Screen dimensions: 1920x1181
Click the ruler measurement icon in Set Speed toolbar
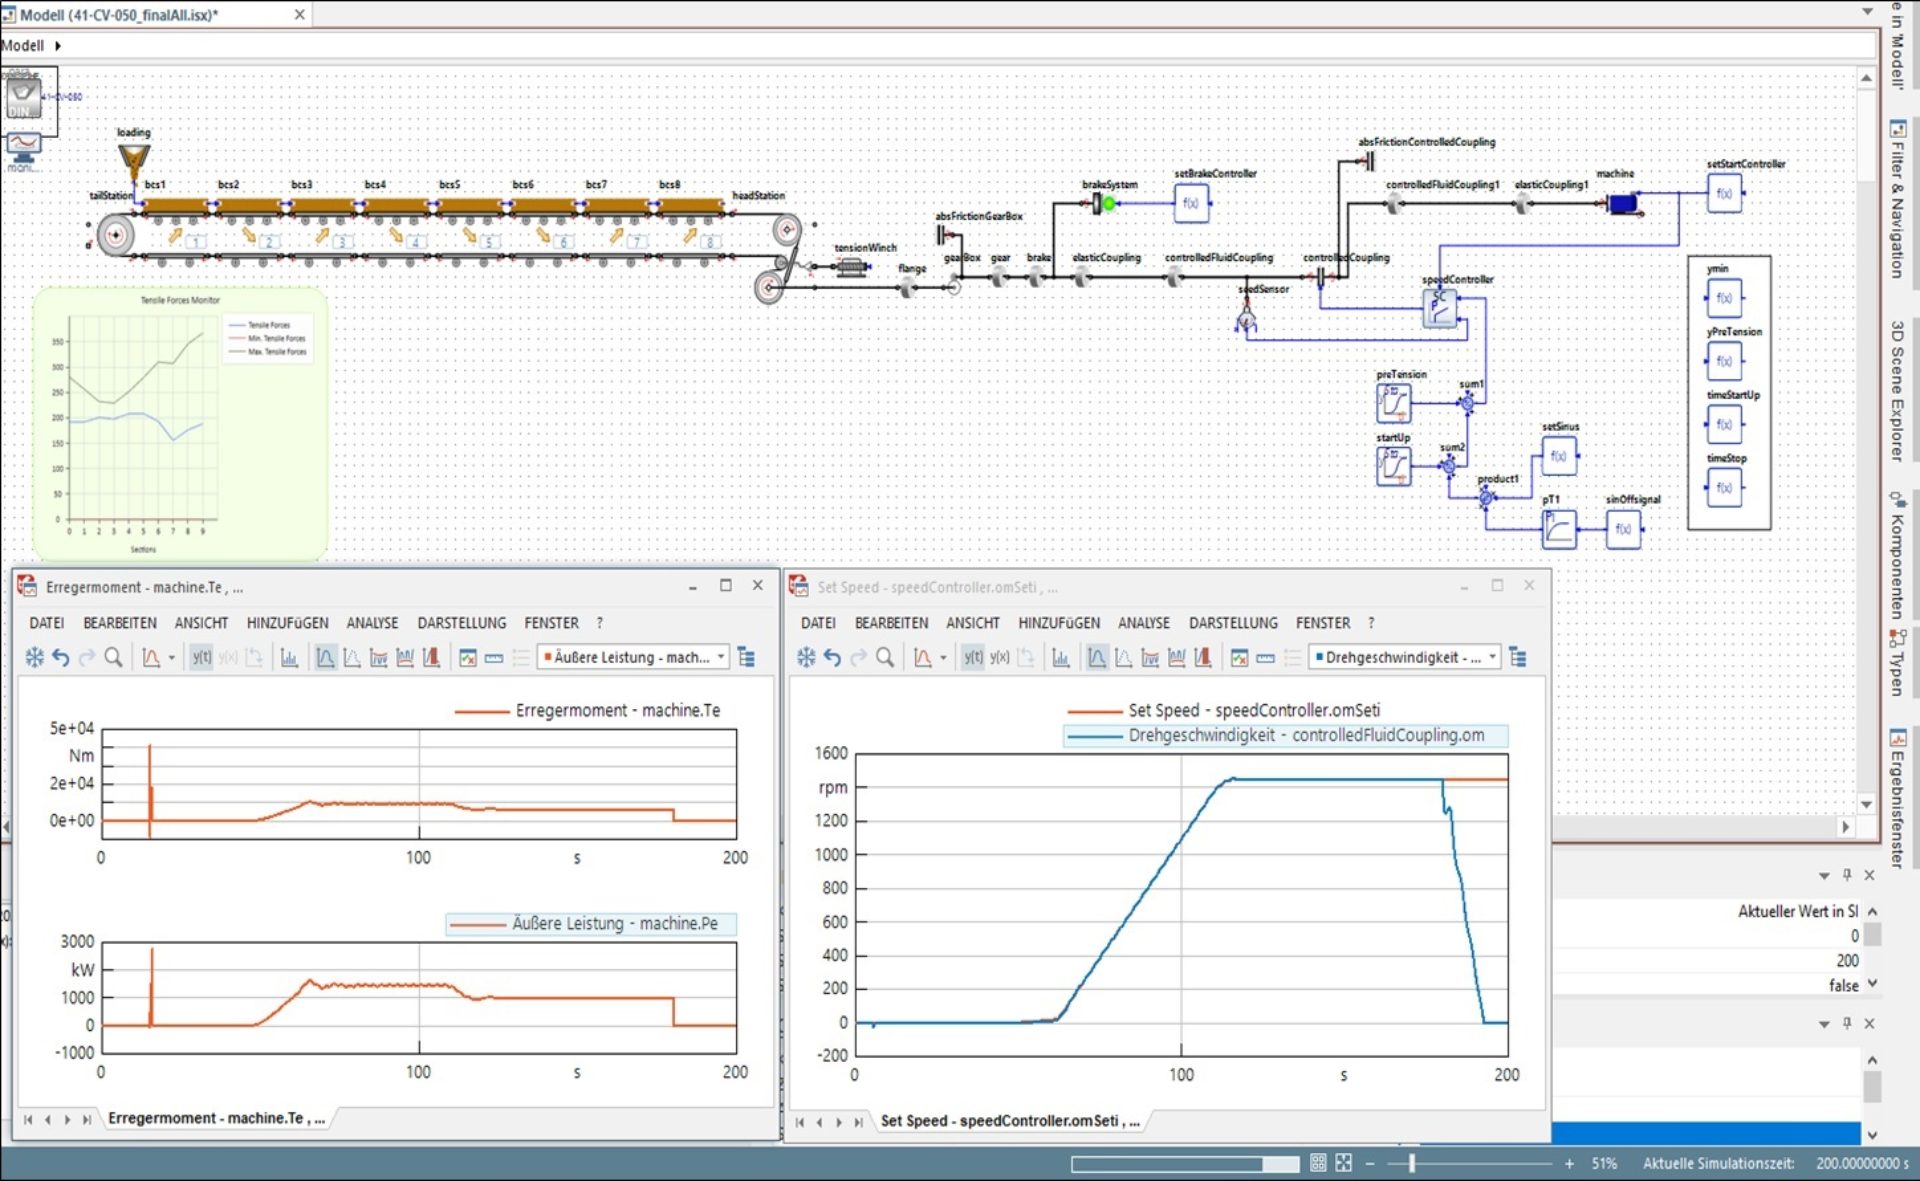[x=1265, y=657]
